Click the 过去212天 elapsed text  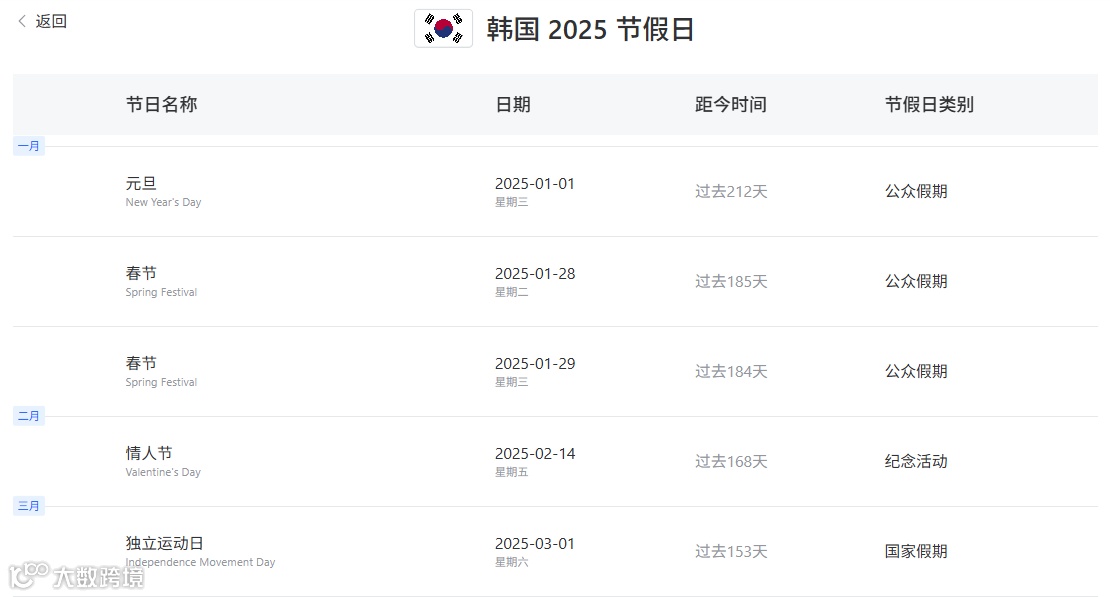coord(731,191)
